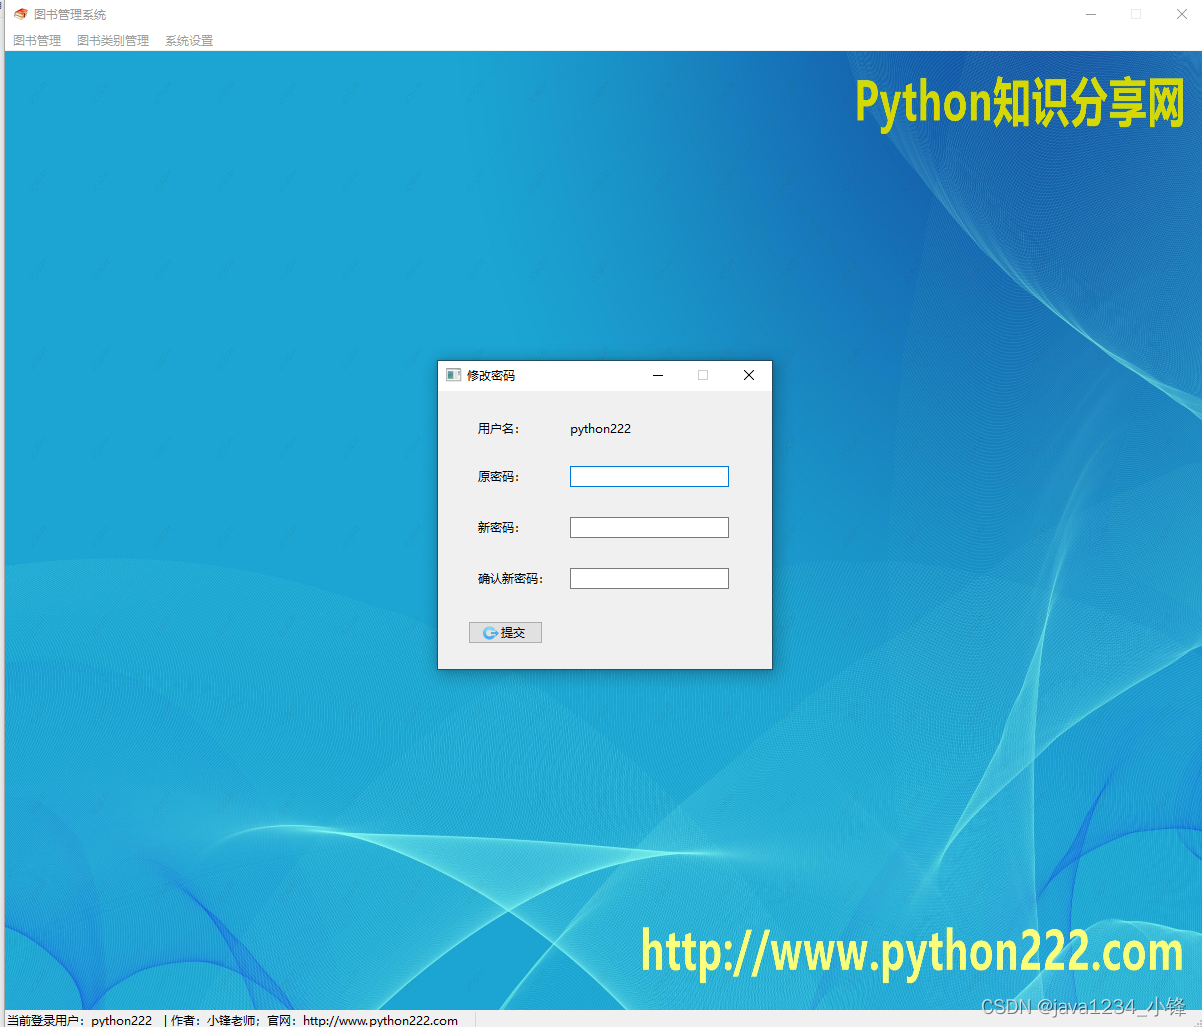This screenshot has height=1027, width=1202.
Task: Click the blue circular icon on 提交 button
Action: (x=490, y=632)
